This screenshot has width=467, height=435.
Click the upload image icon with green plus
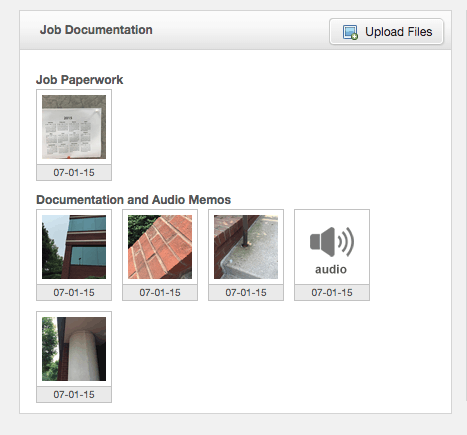pyautogui.click(x=350, y=32)
